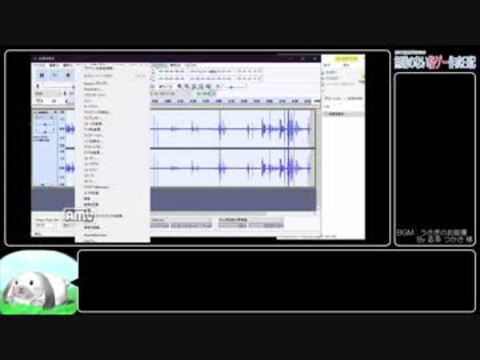The height and width of the screenshot is (360, 480).
Task: Click the Pause transport button
Action: point(42,75)
